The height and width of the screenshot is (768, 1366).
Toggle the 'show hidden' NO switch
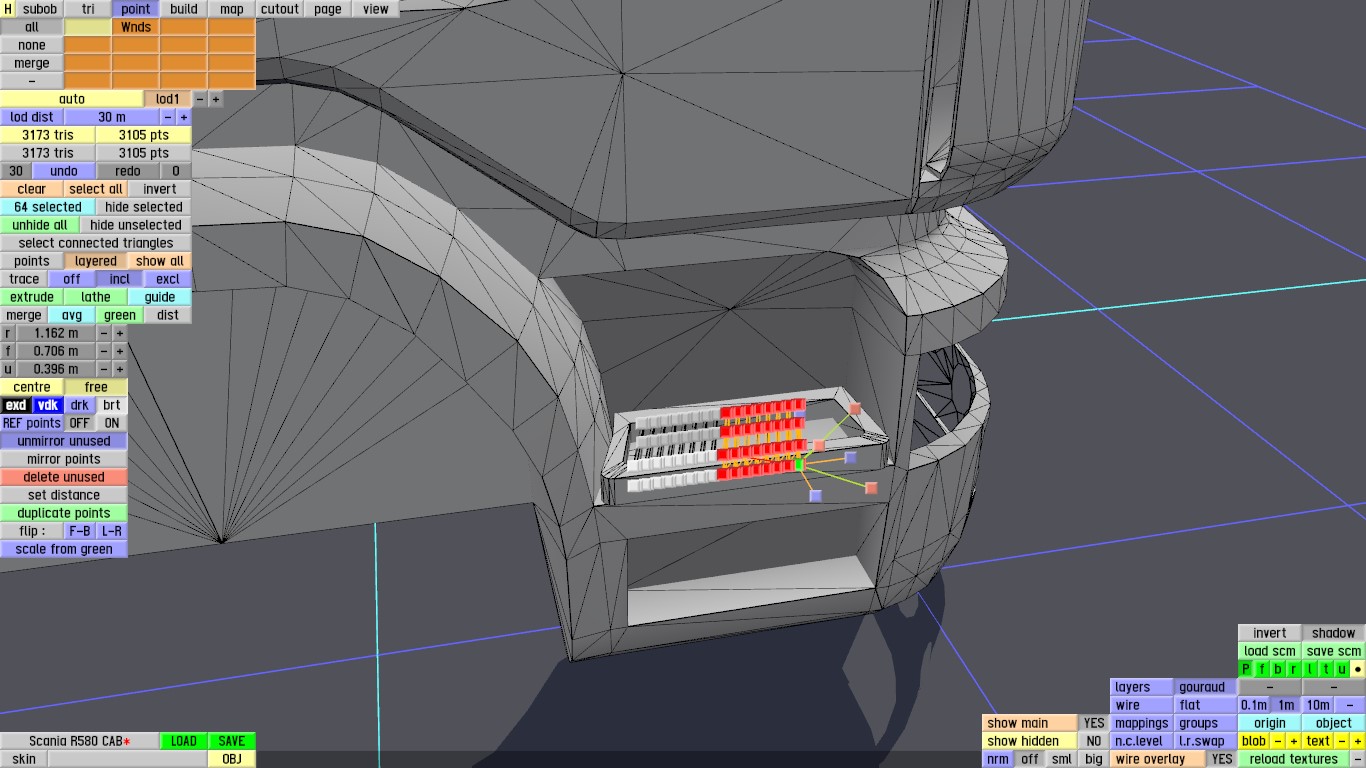tap(1094, 741)
